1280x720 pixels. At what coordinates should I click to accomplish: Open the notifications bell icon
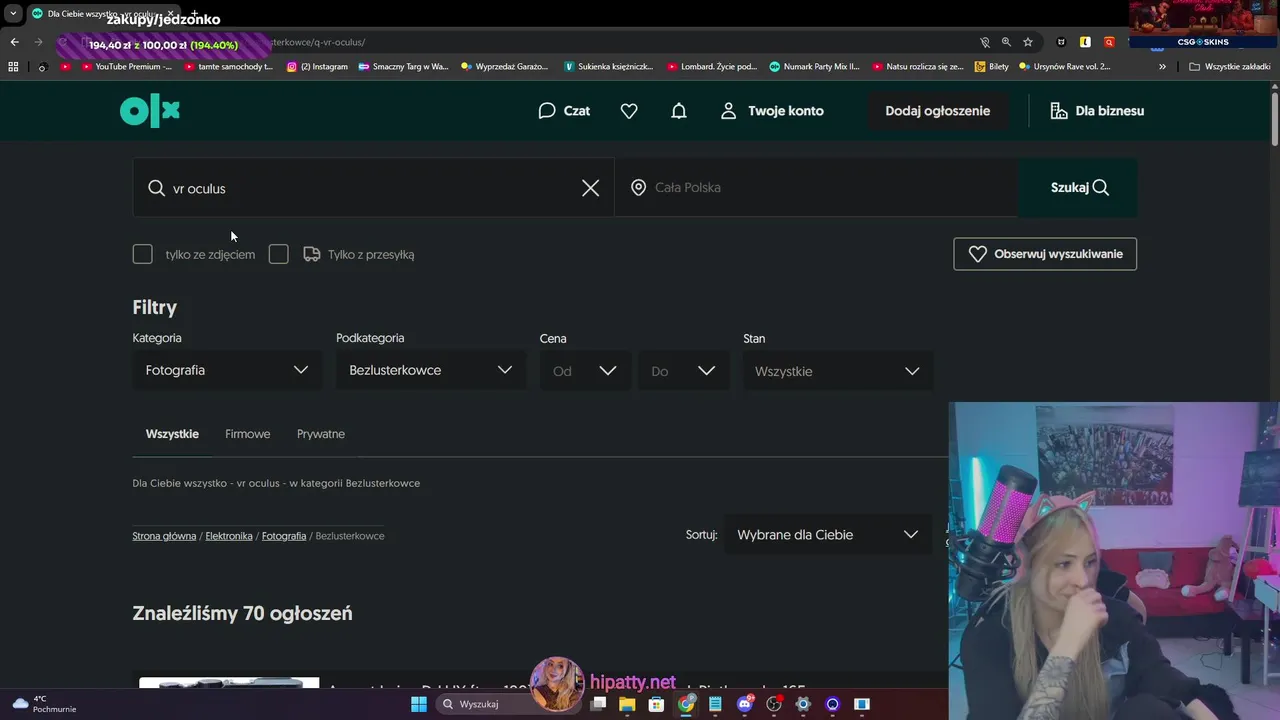(x=679, y=111)
